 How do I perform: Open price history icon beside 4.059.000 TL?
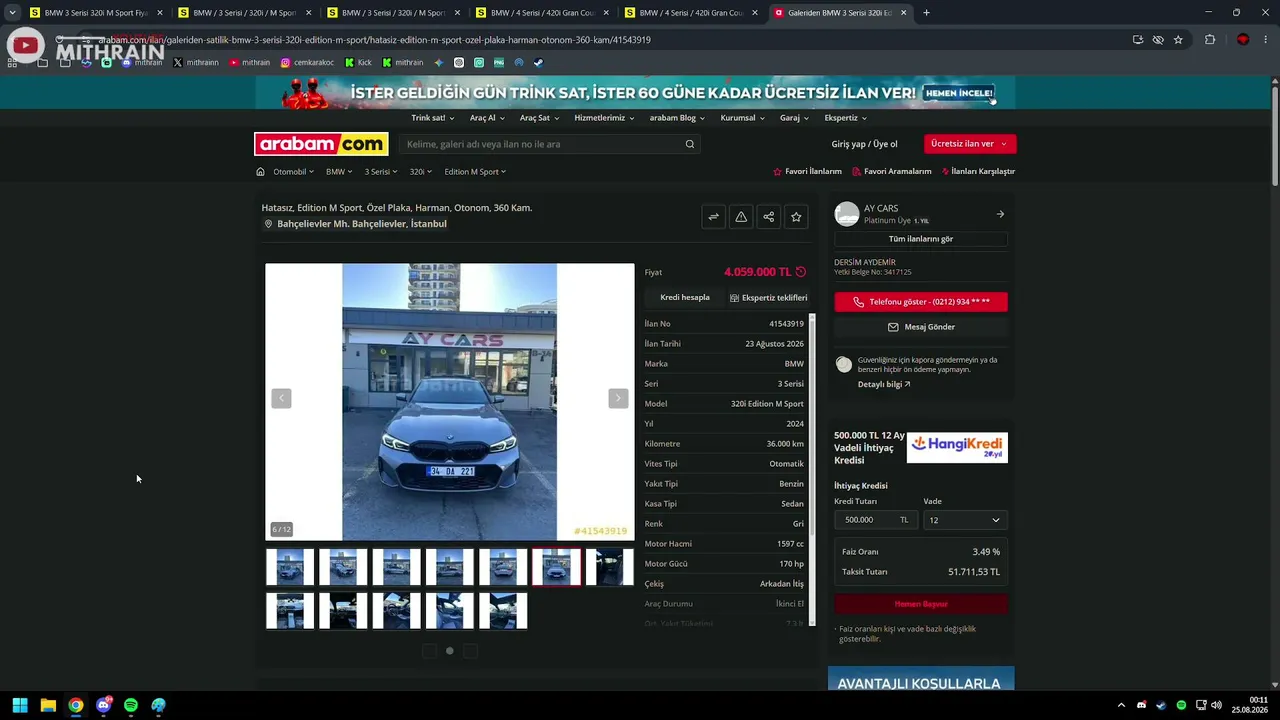coord(800,272)
